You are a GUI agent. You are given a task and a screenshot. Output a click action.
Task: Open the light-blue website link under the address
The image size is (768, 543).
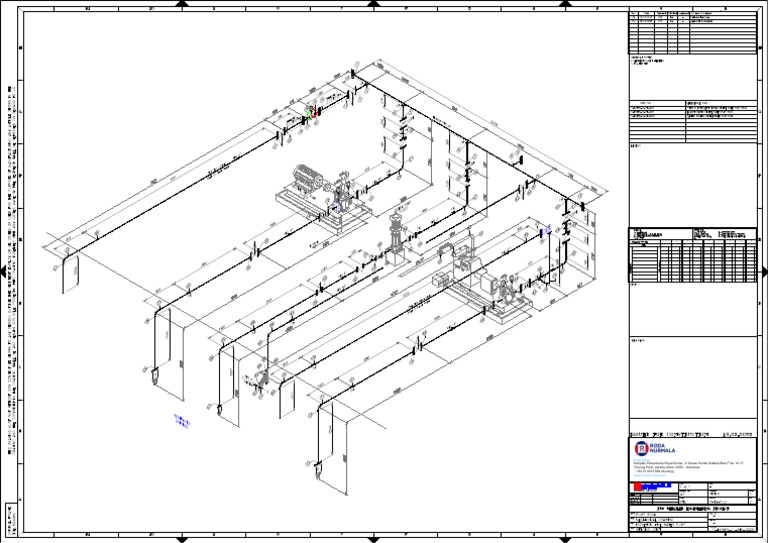point(648,475)
